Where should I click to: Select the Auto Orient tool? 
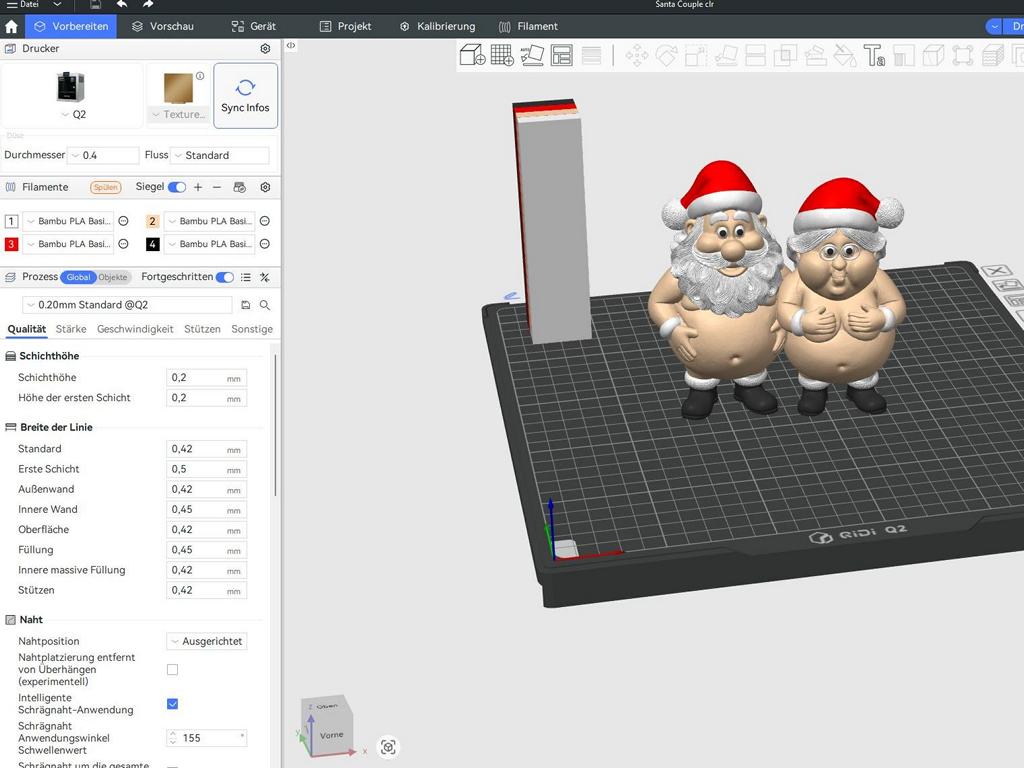(532, 55)
